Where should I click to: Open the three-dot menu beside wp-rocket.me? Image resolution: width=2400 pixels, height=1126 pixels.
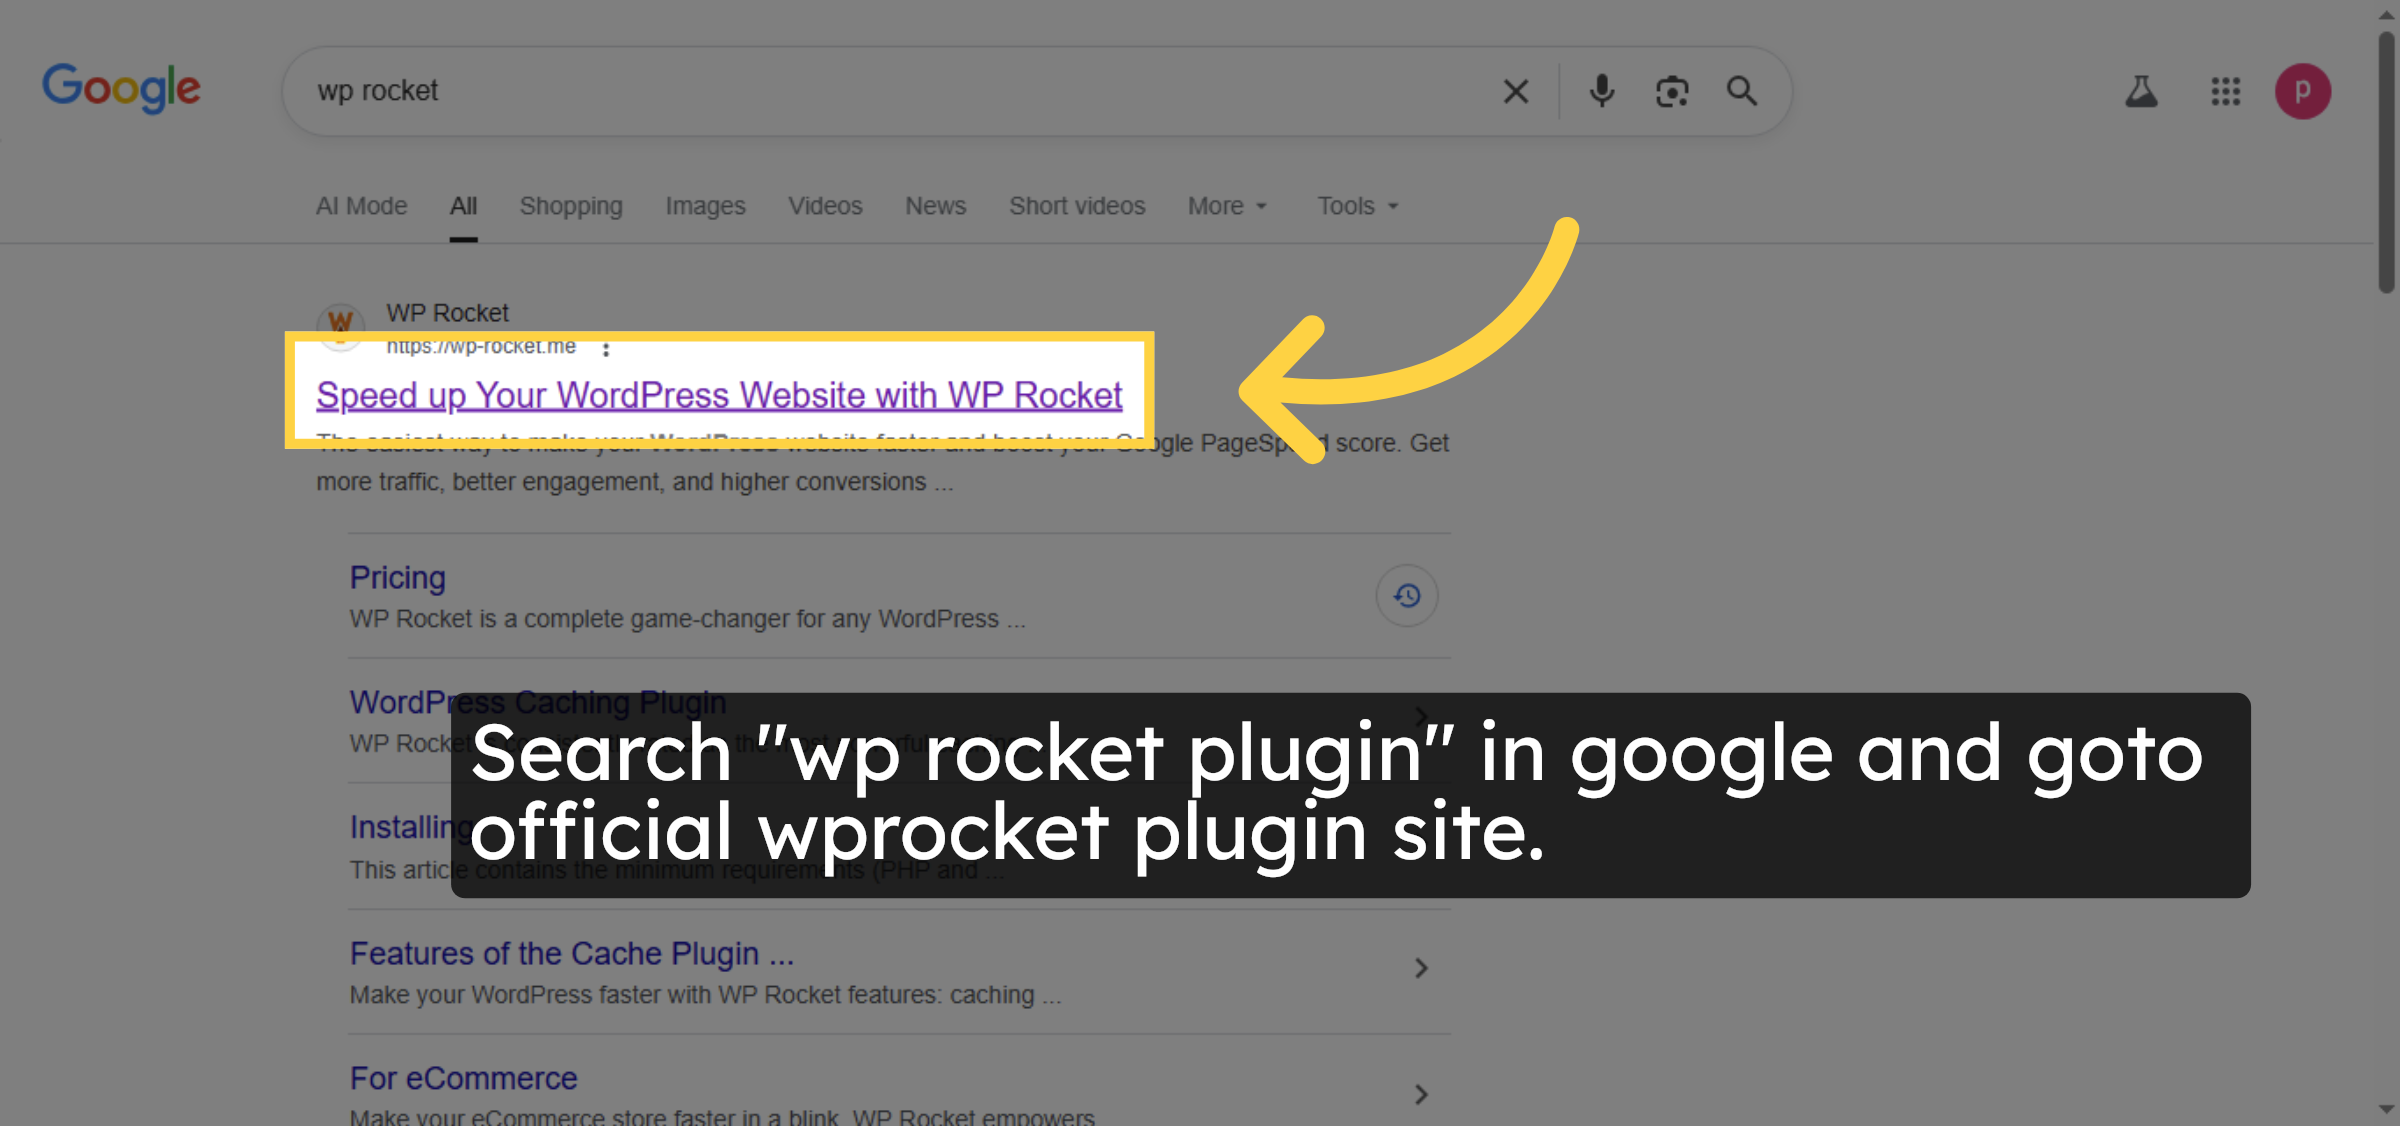[x=607, y=350]
